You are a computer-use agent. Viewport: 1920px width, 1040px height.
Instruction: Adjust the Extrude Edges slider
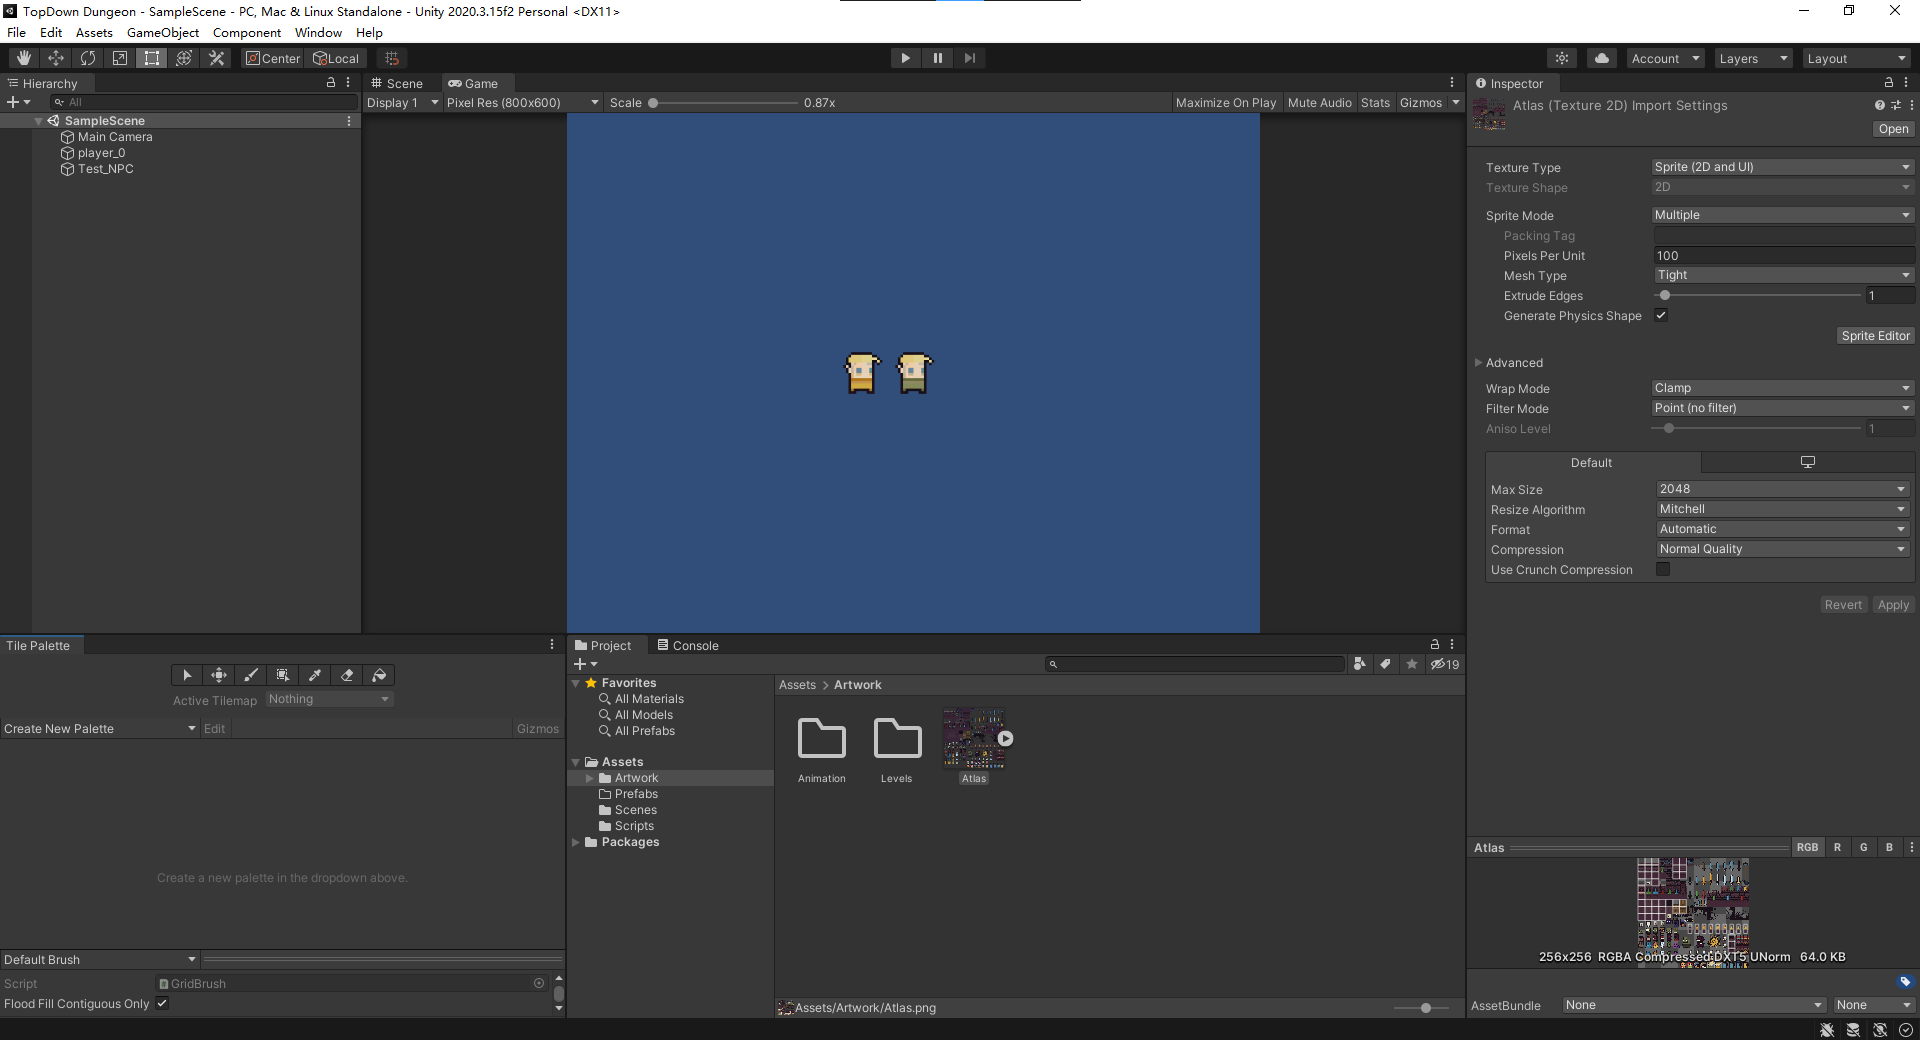[1665, 295]
